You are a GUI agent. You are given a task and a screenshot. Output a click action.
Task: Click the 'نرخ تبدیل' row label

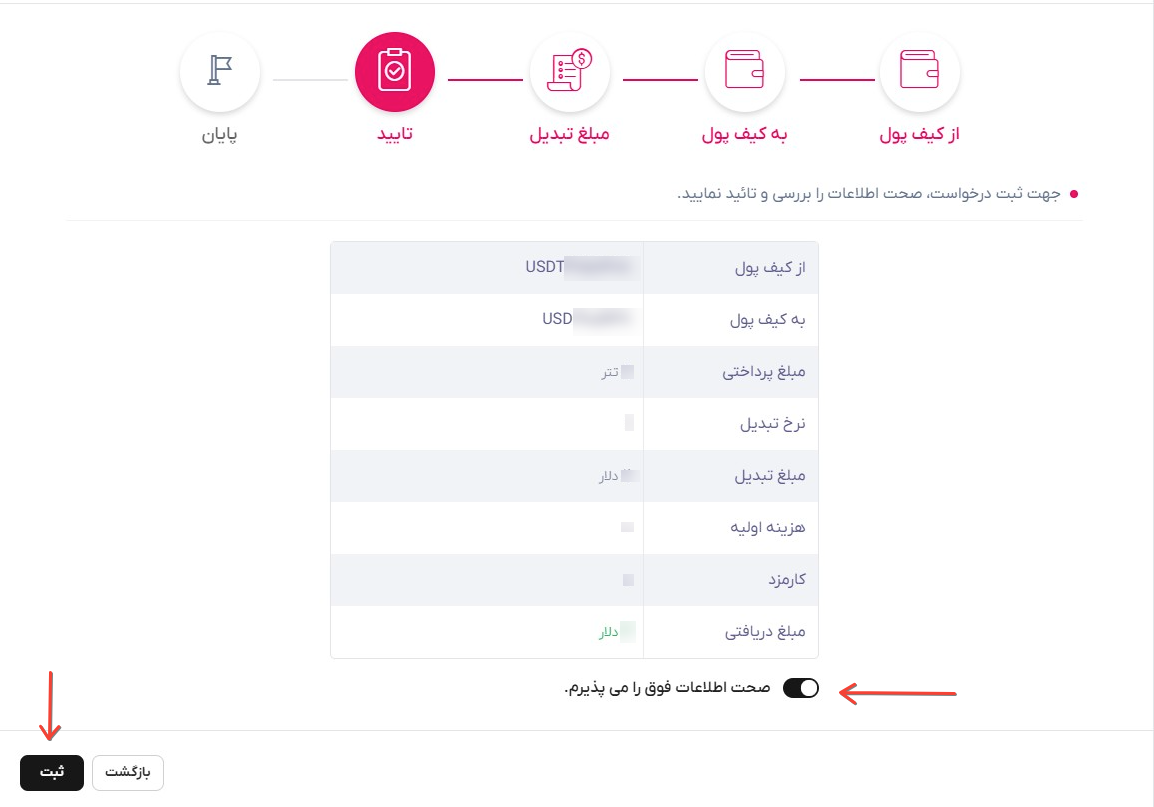(x=772, y=424)
